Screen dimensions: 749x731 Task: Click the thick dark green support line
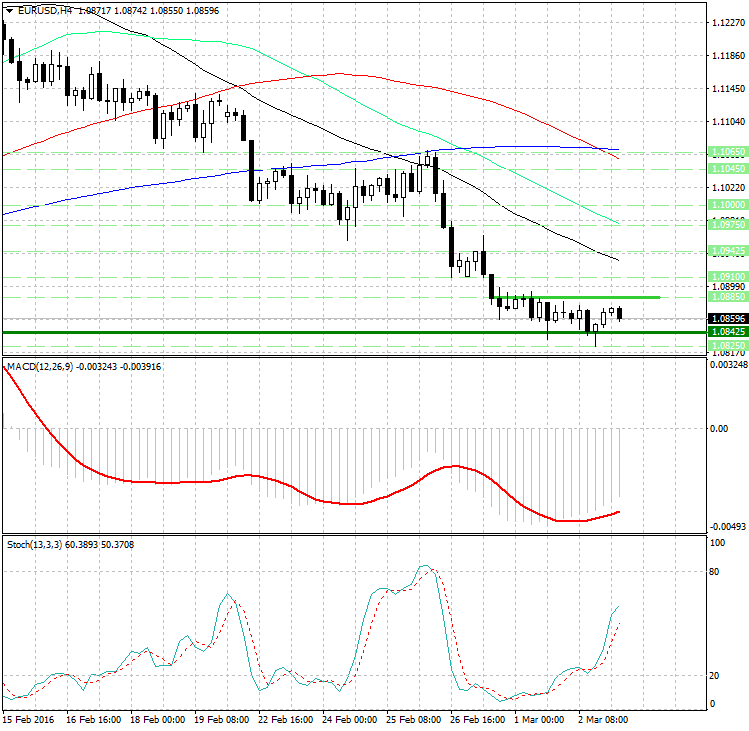pyautogui.click(x=300, y=331)
